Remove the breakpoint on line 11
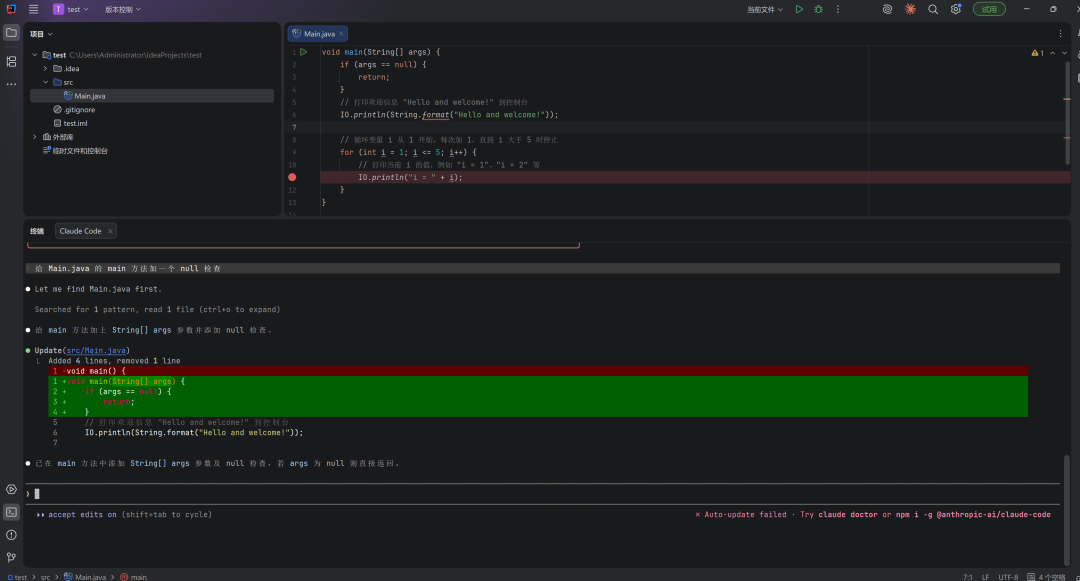The height and width of the screenshot is (581, 1080). (x=292, y=177)
